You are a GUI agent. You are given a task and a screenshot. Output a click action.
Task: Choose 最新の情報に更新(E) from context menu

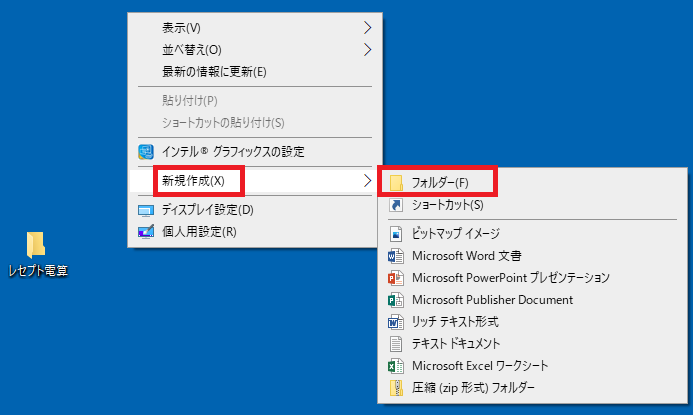pos(255,72)
